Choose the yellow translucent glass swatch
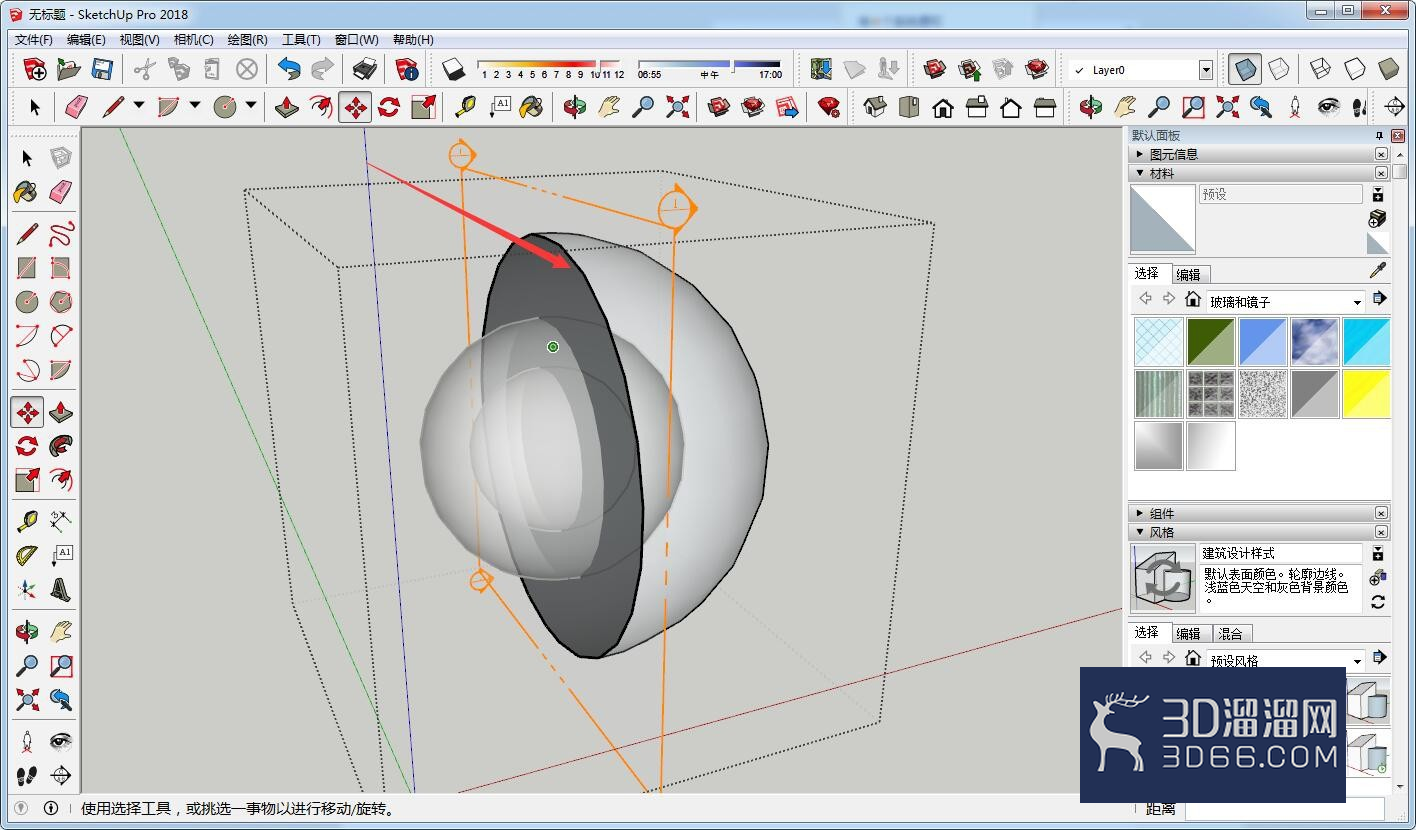 [x=1366, y=393]
